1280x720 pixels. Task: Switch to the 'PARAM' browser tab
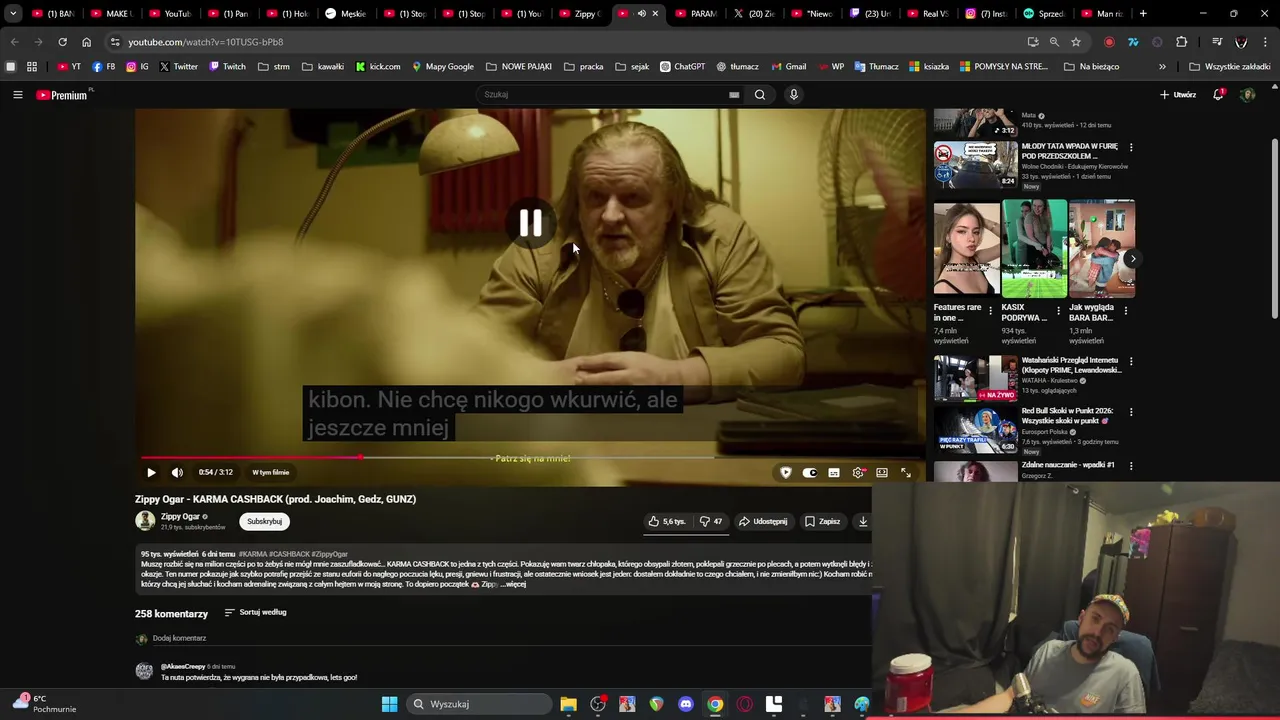pos(696,14)
